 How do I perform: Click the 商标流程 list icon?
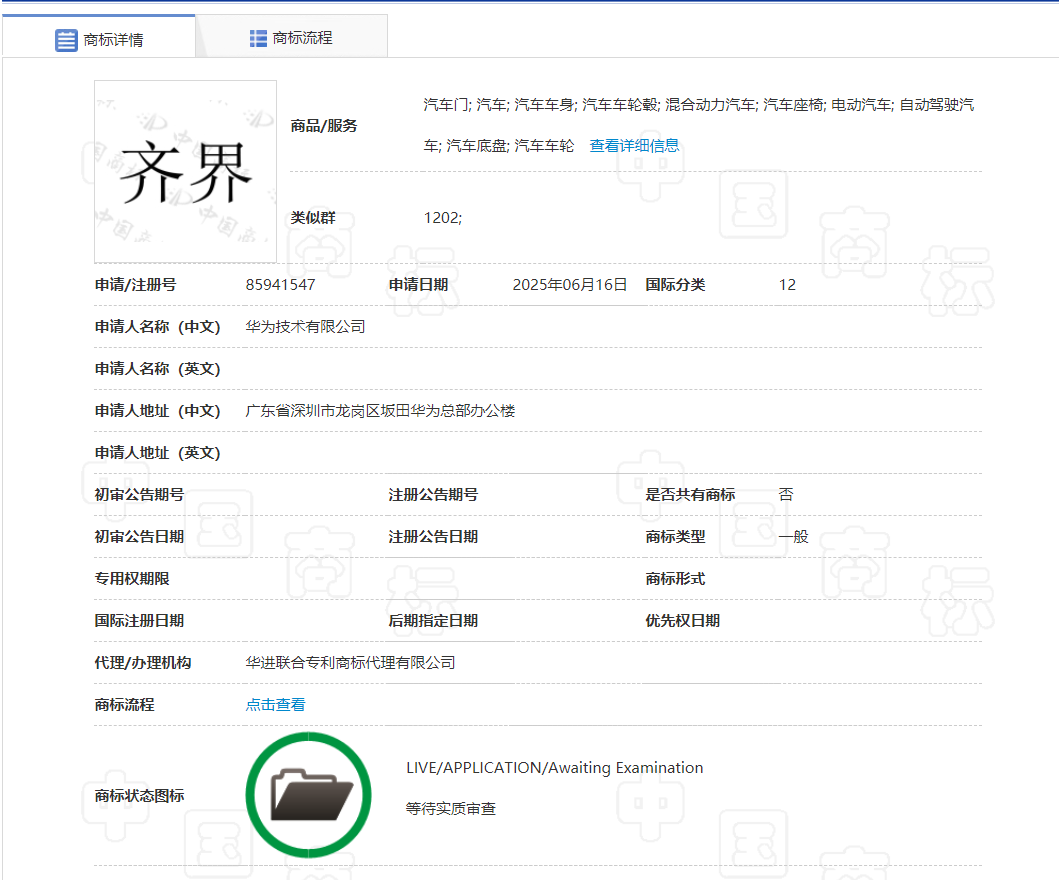[x=258, y=38]
